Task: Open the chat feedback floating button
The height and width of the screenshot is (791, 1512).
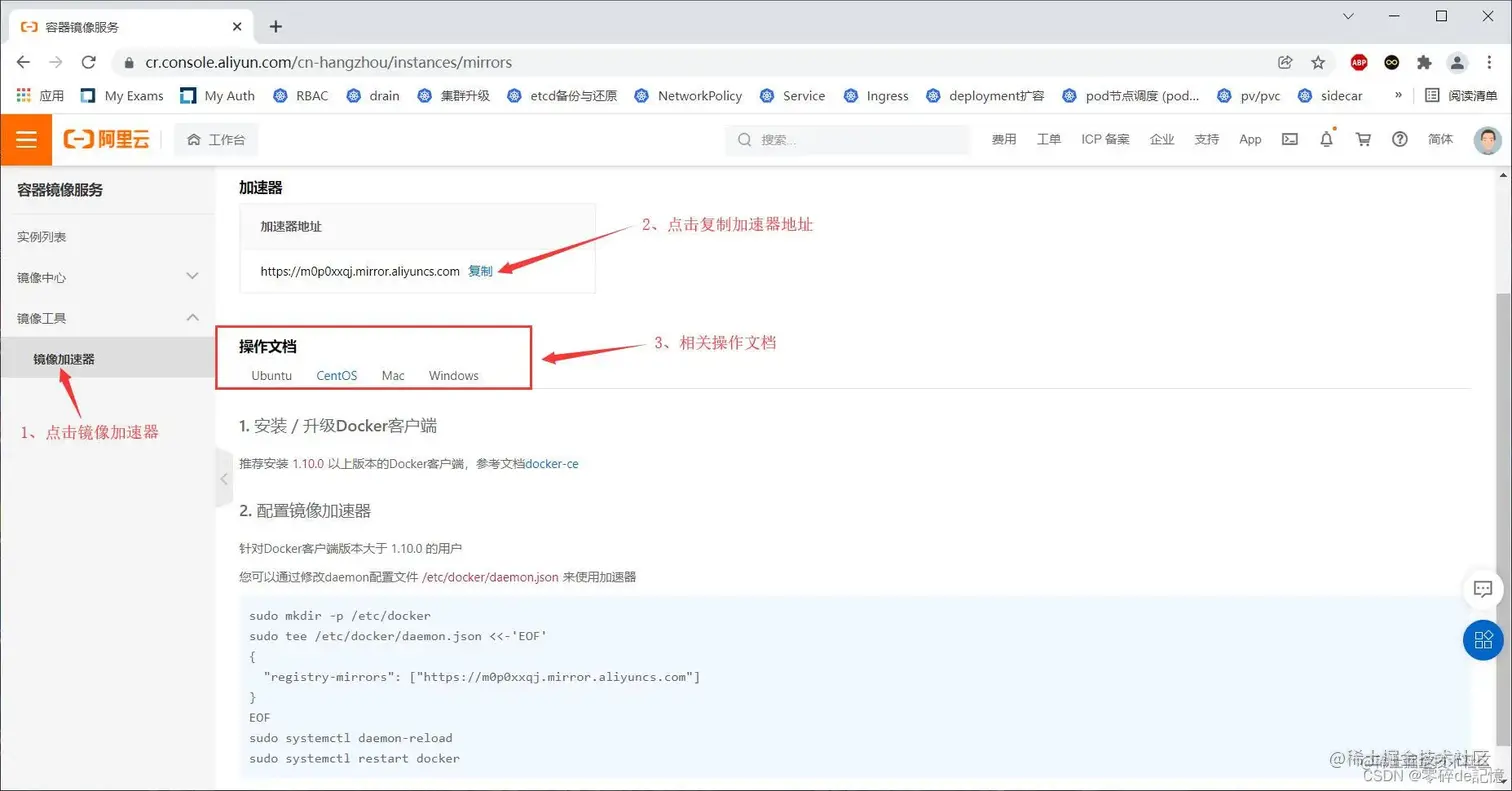Action: tap(1483, 589)
